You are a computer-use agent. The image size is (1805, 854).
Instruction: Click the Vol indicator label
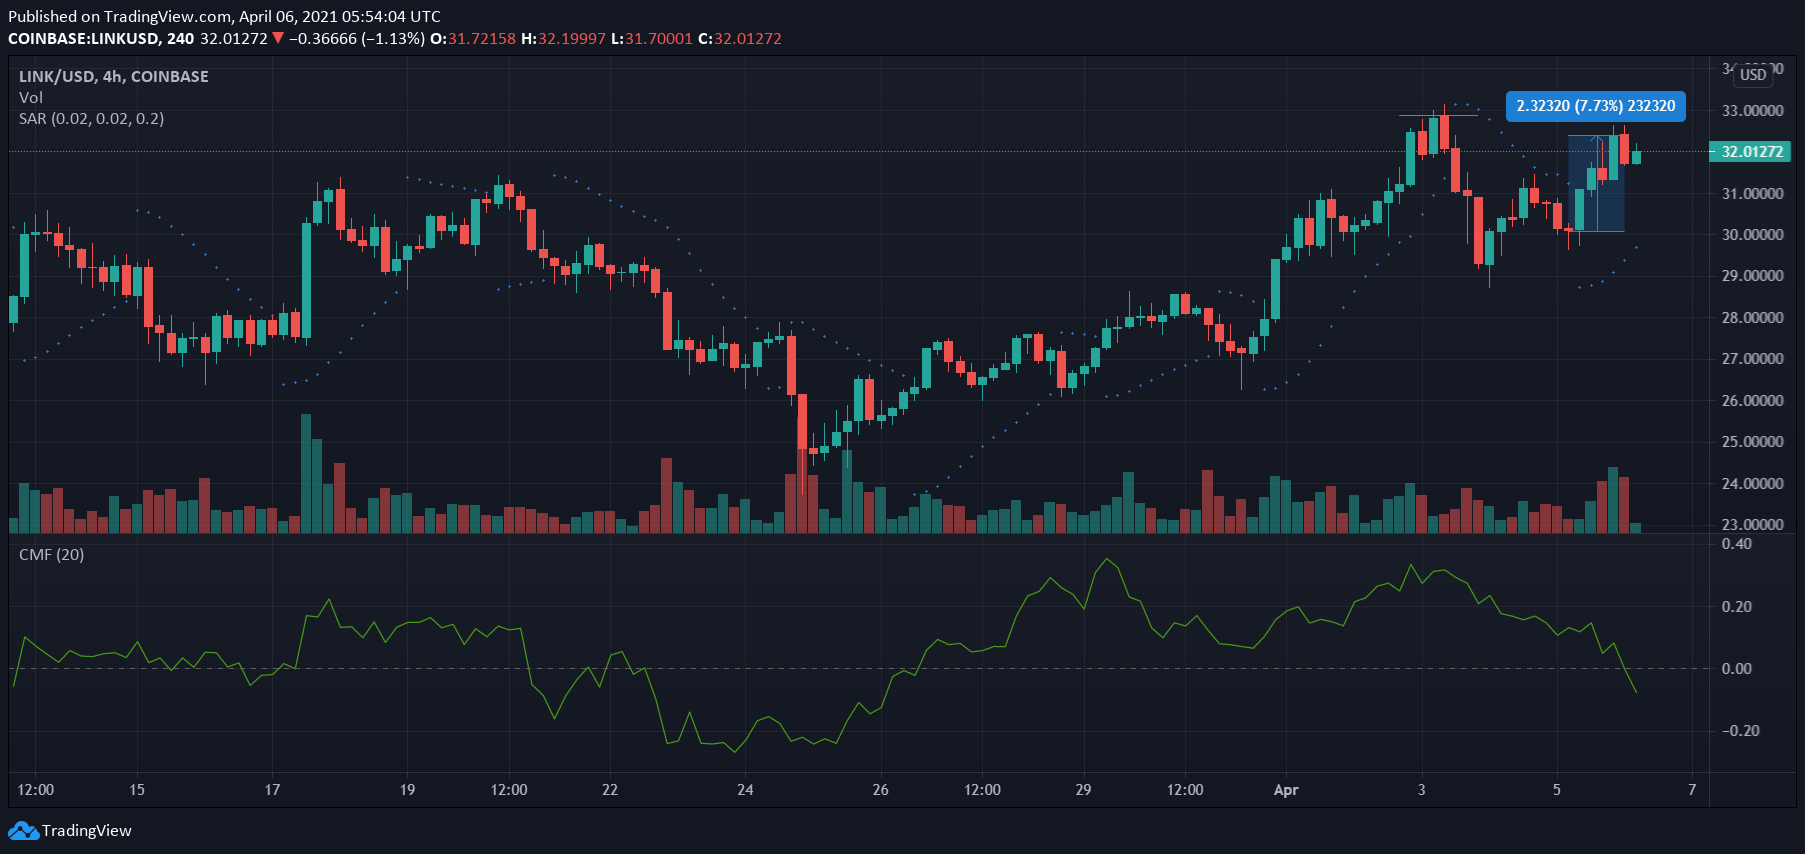pyautogui.click(x=31, y=98)
